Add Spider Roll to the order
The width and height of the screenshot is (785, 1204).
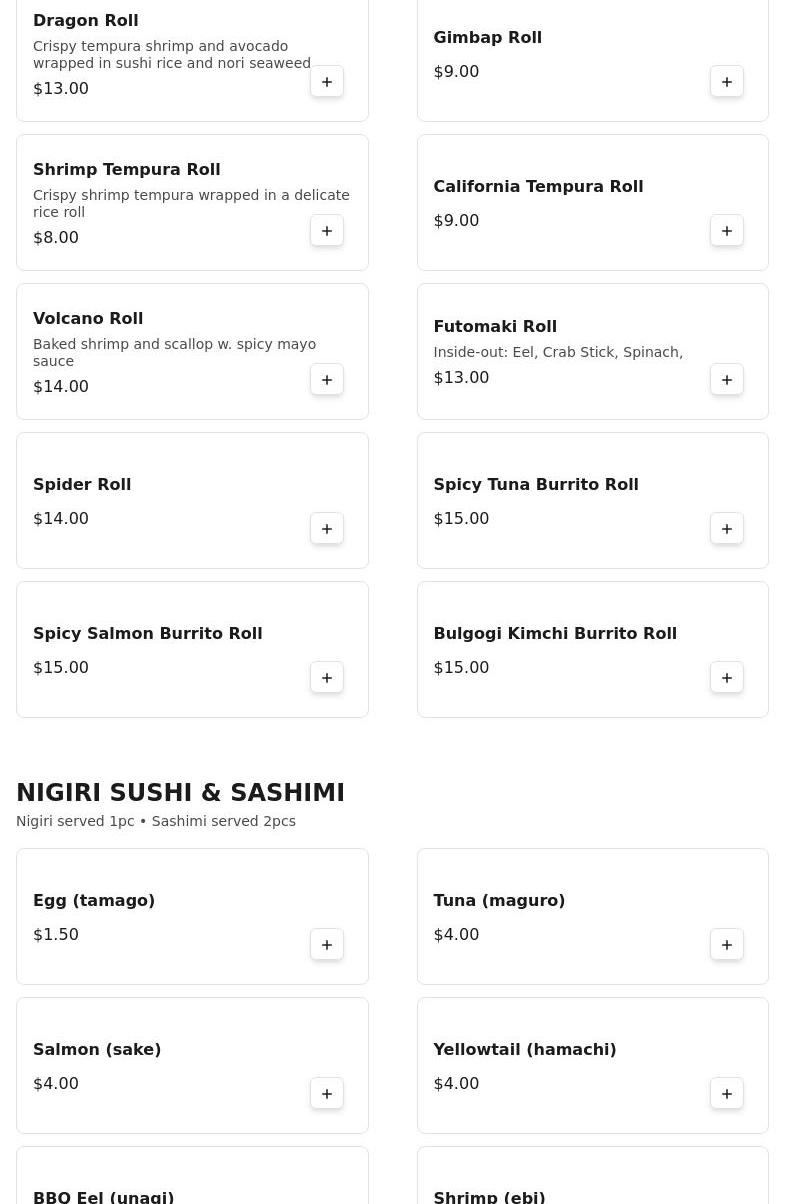327,529
